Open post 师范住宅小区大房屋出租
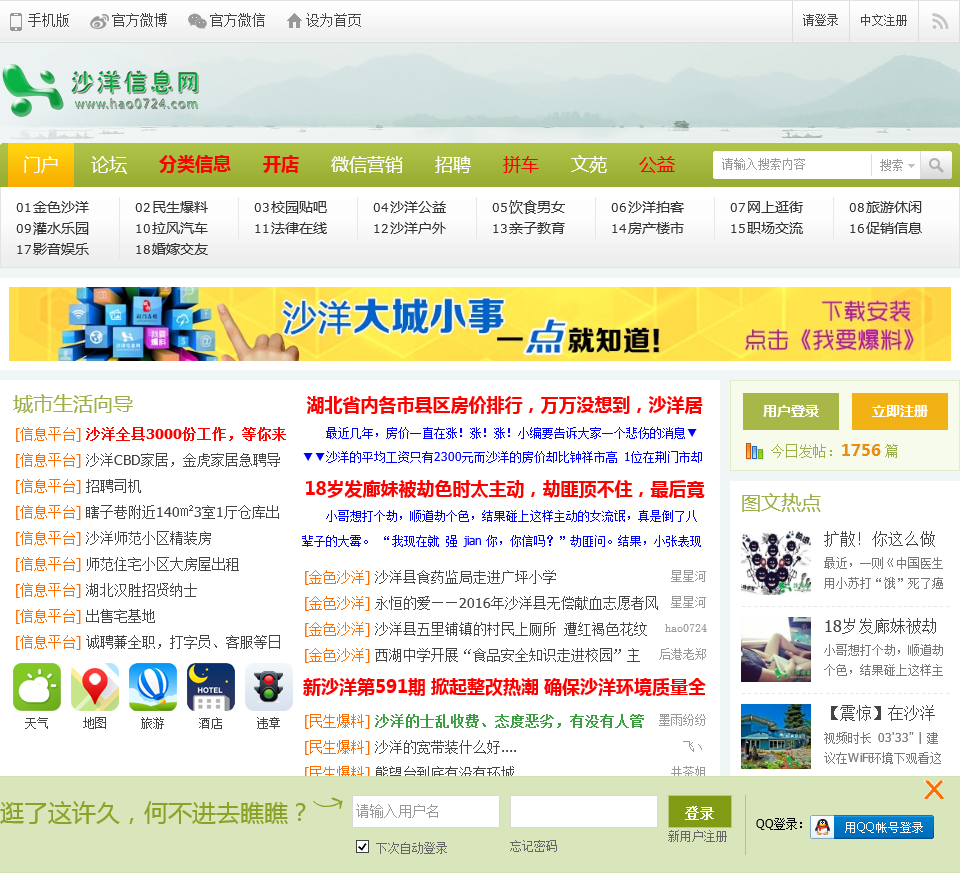Image resolution: width=960 pixels, height=873 pixels. tap(162, 564)
